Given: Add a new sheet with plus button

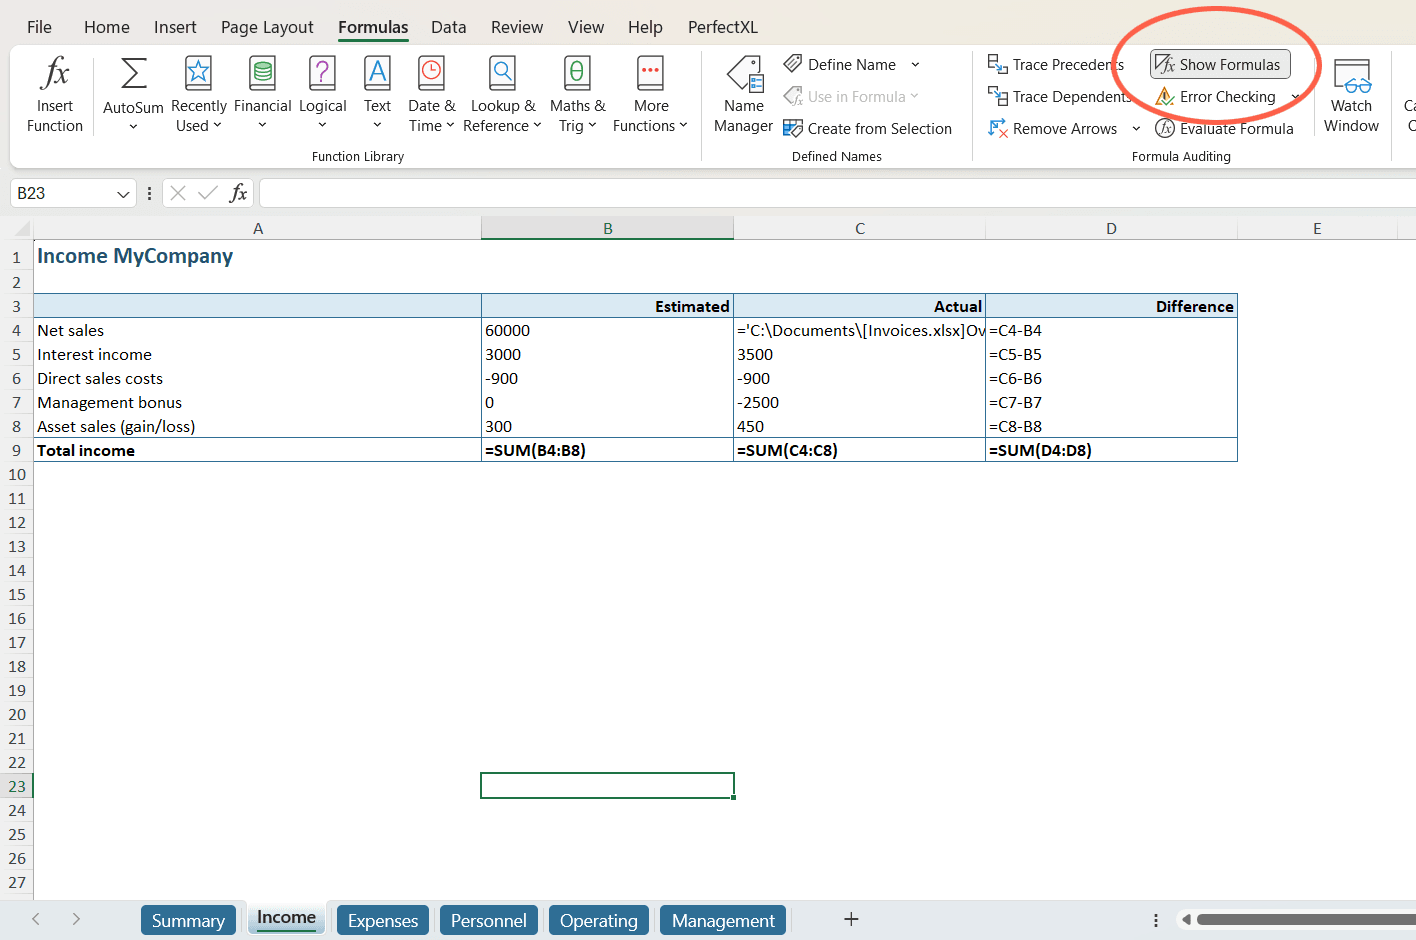Looking at the screenshot, I should pyautogui.click(x=851, y=919).
